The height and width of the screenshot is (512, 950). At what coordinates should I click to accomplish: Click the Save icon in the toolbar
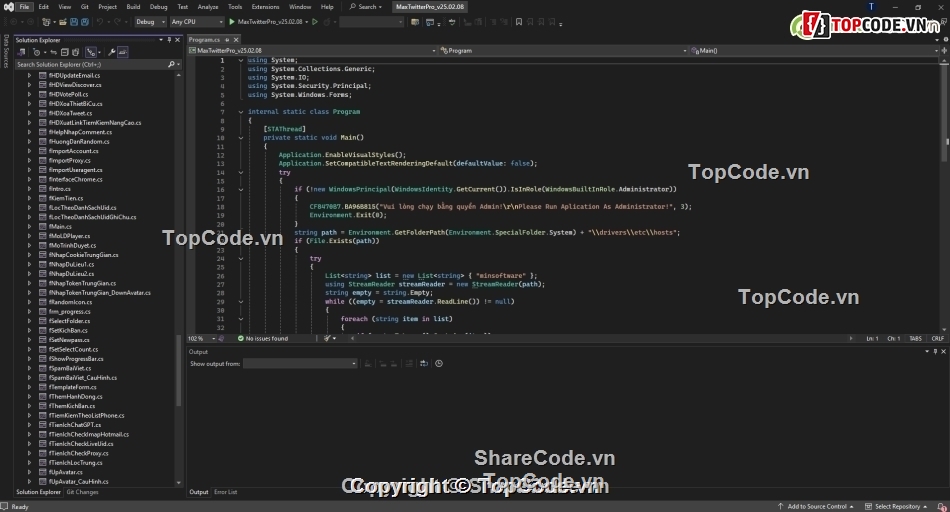(x=74, y=22)
